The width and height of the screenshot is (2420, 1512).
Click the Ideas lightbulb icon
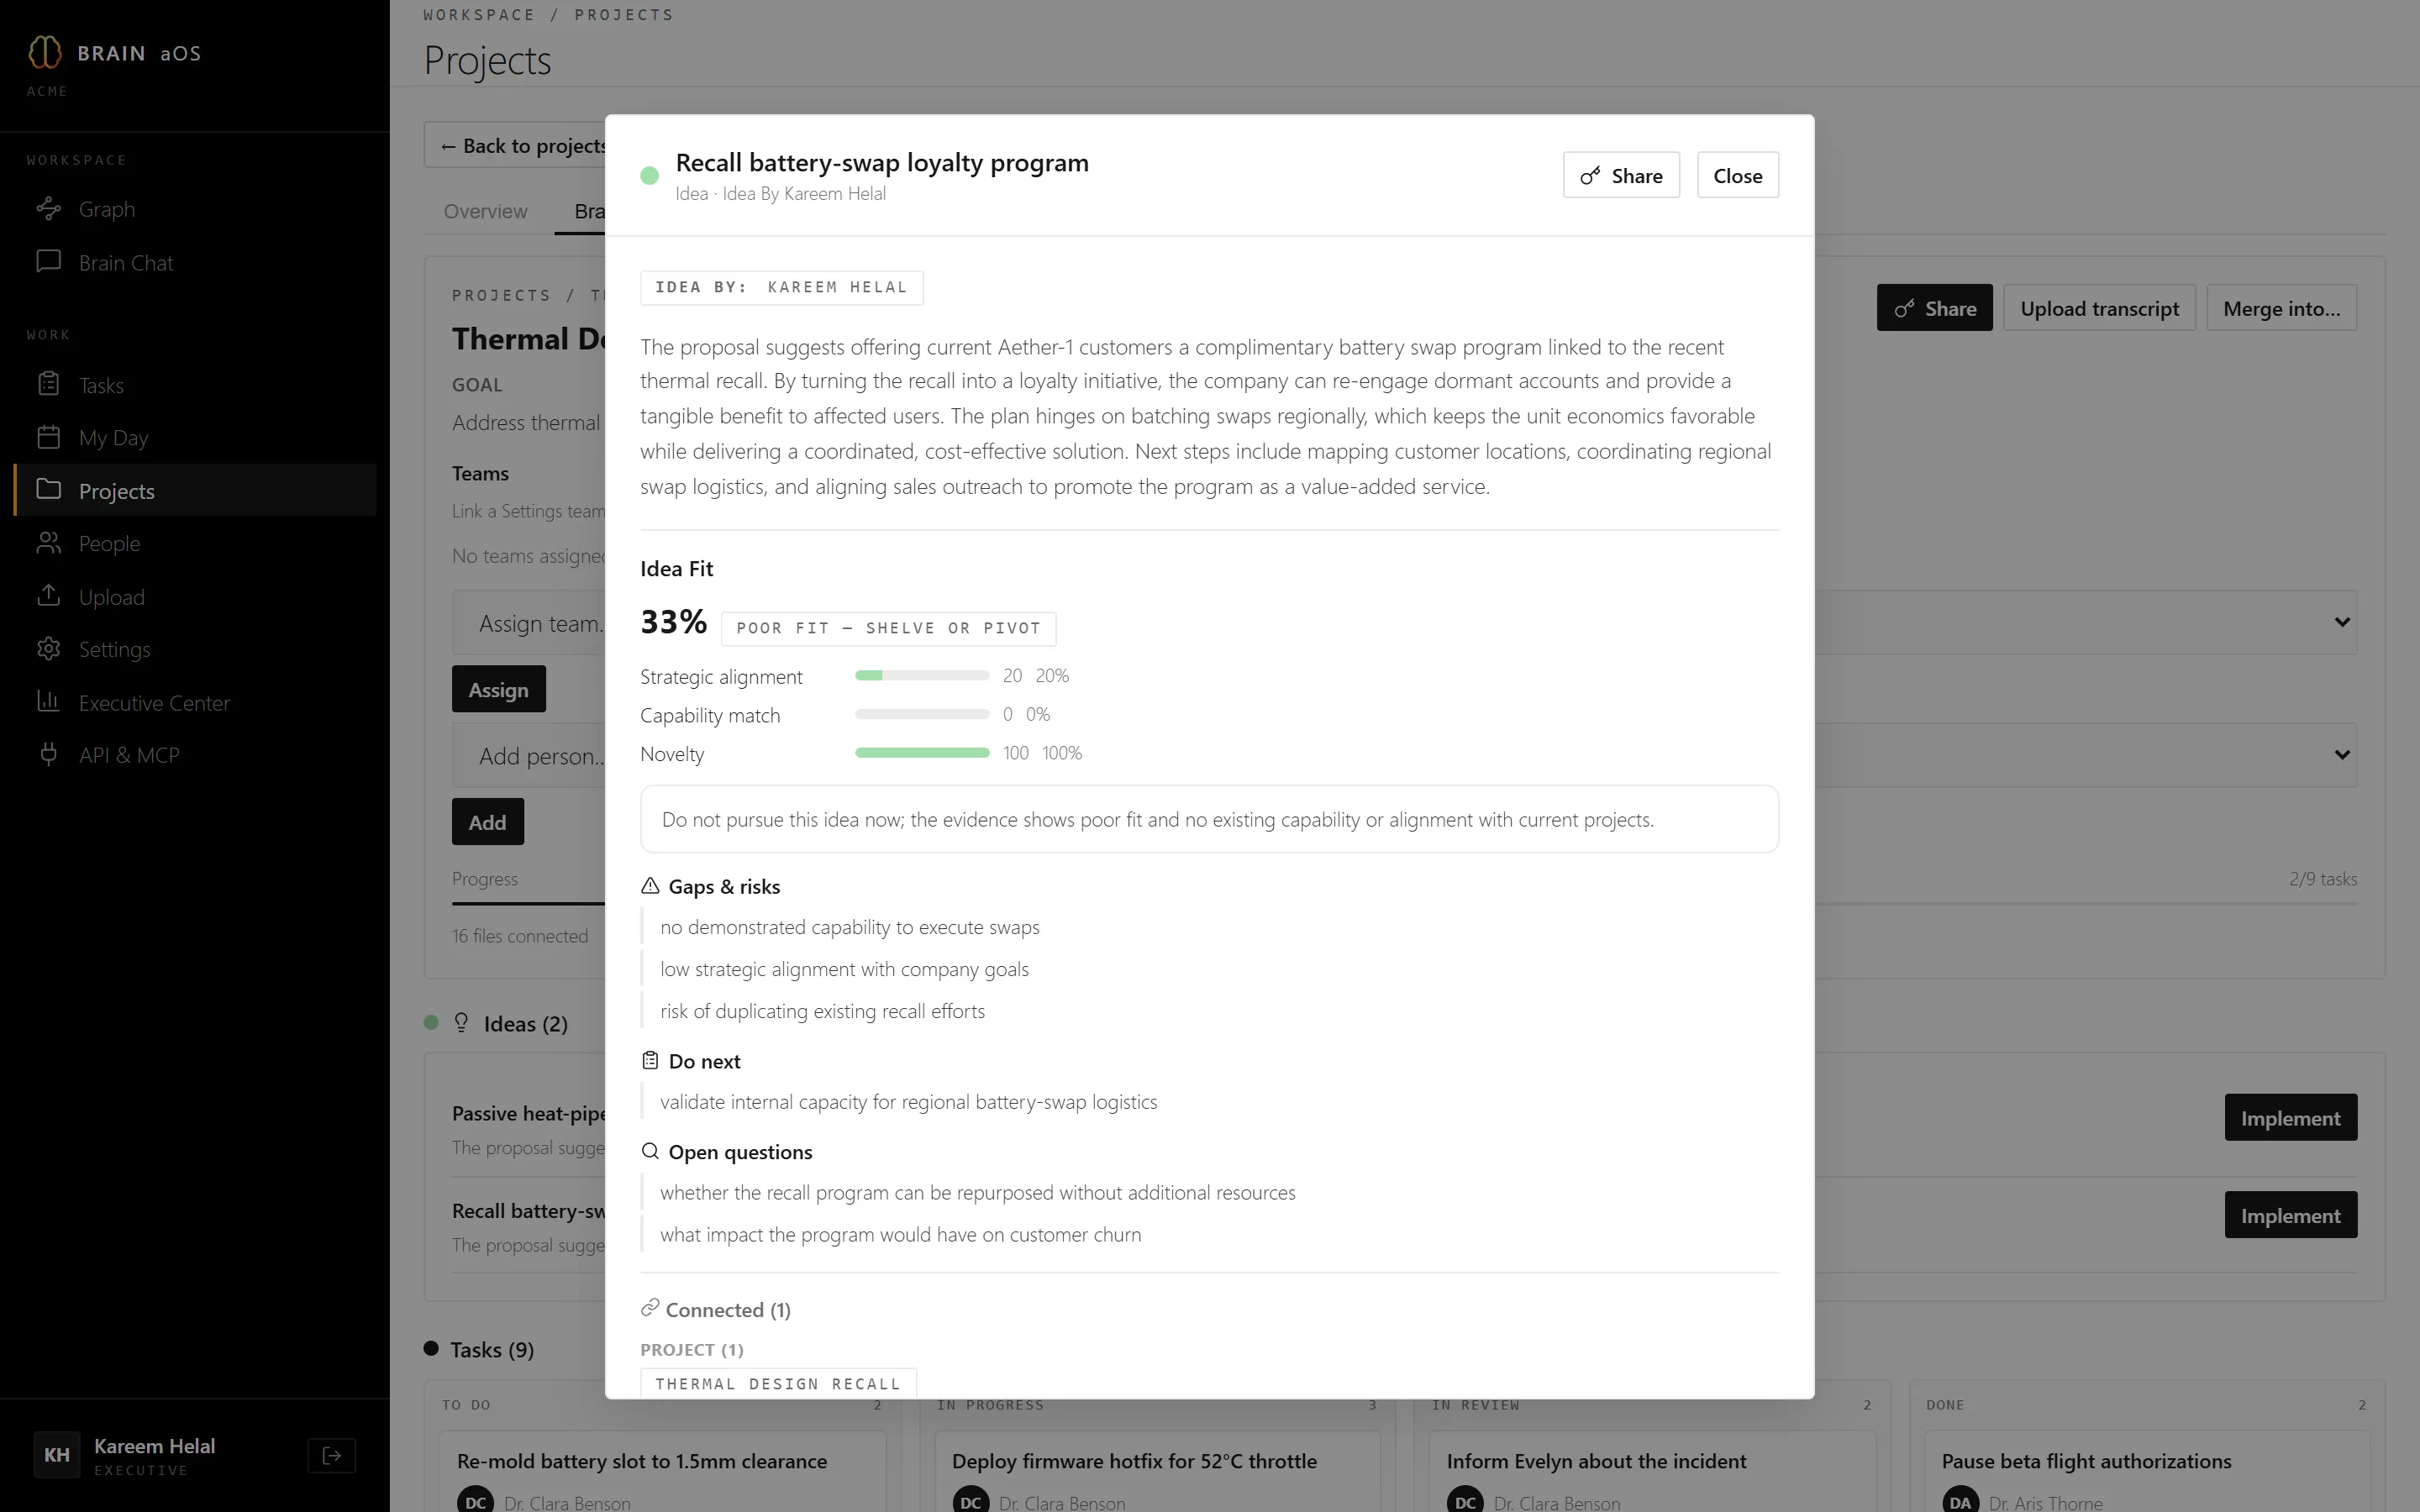(461, 1023)
